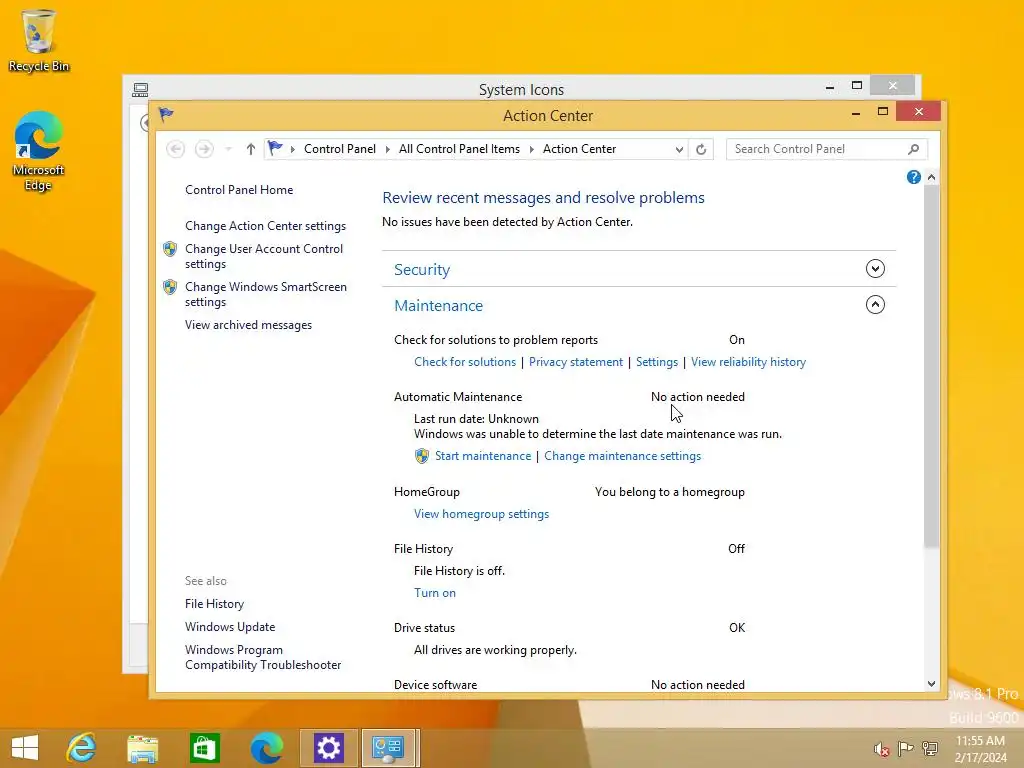
Task: Open View archived messages
Action: (x=248, y=325)
